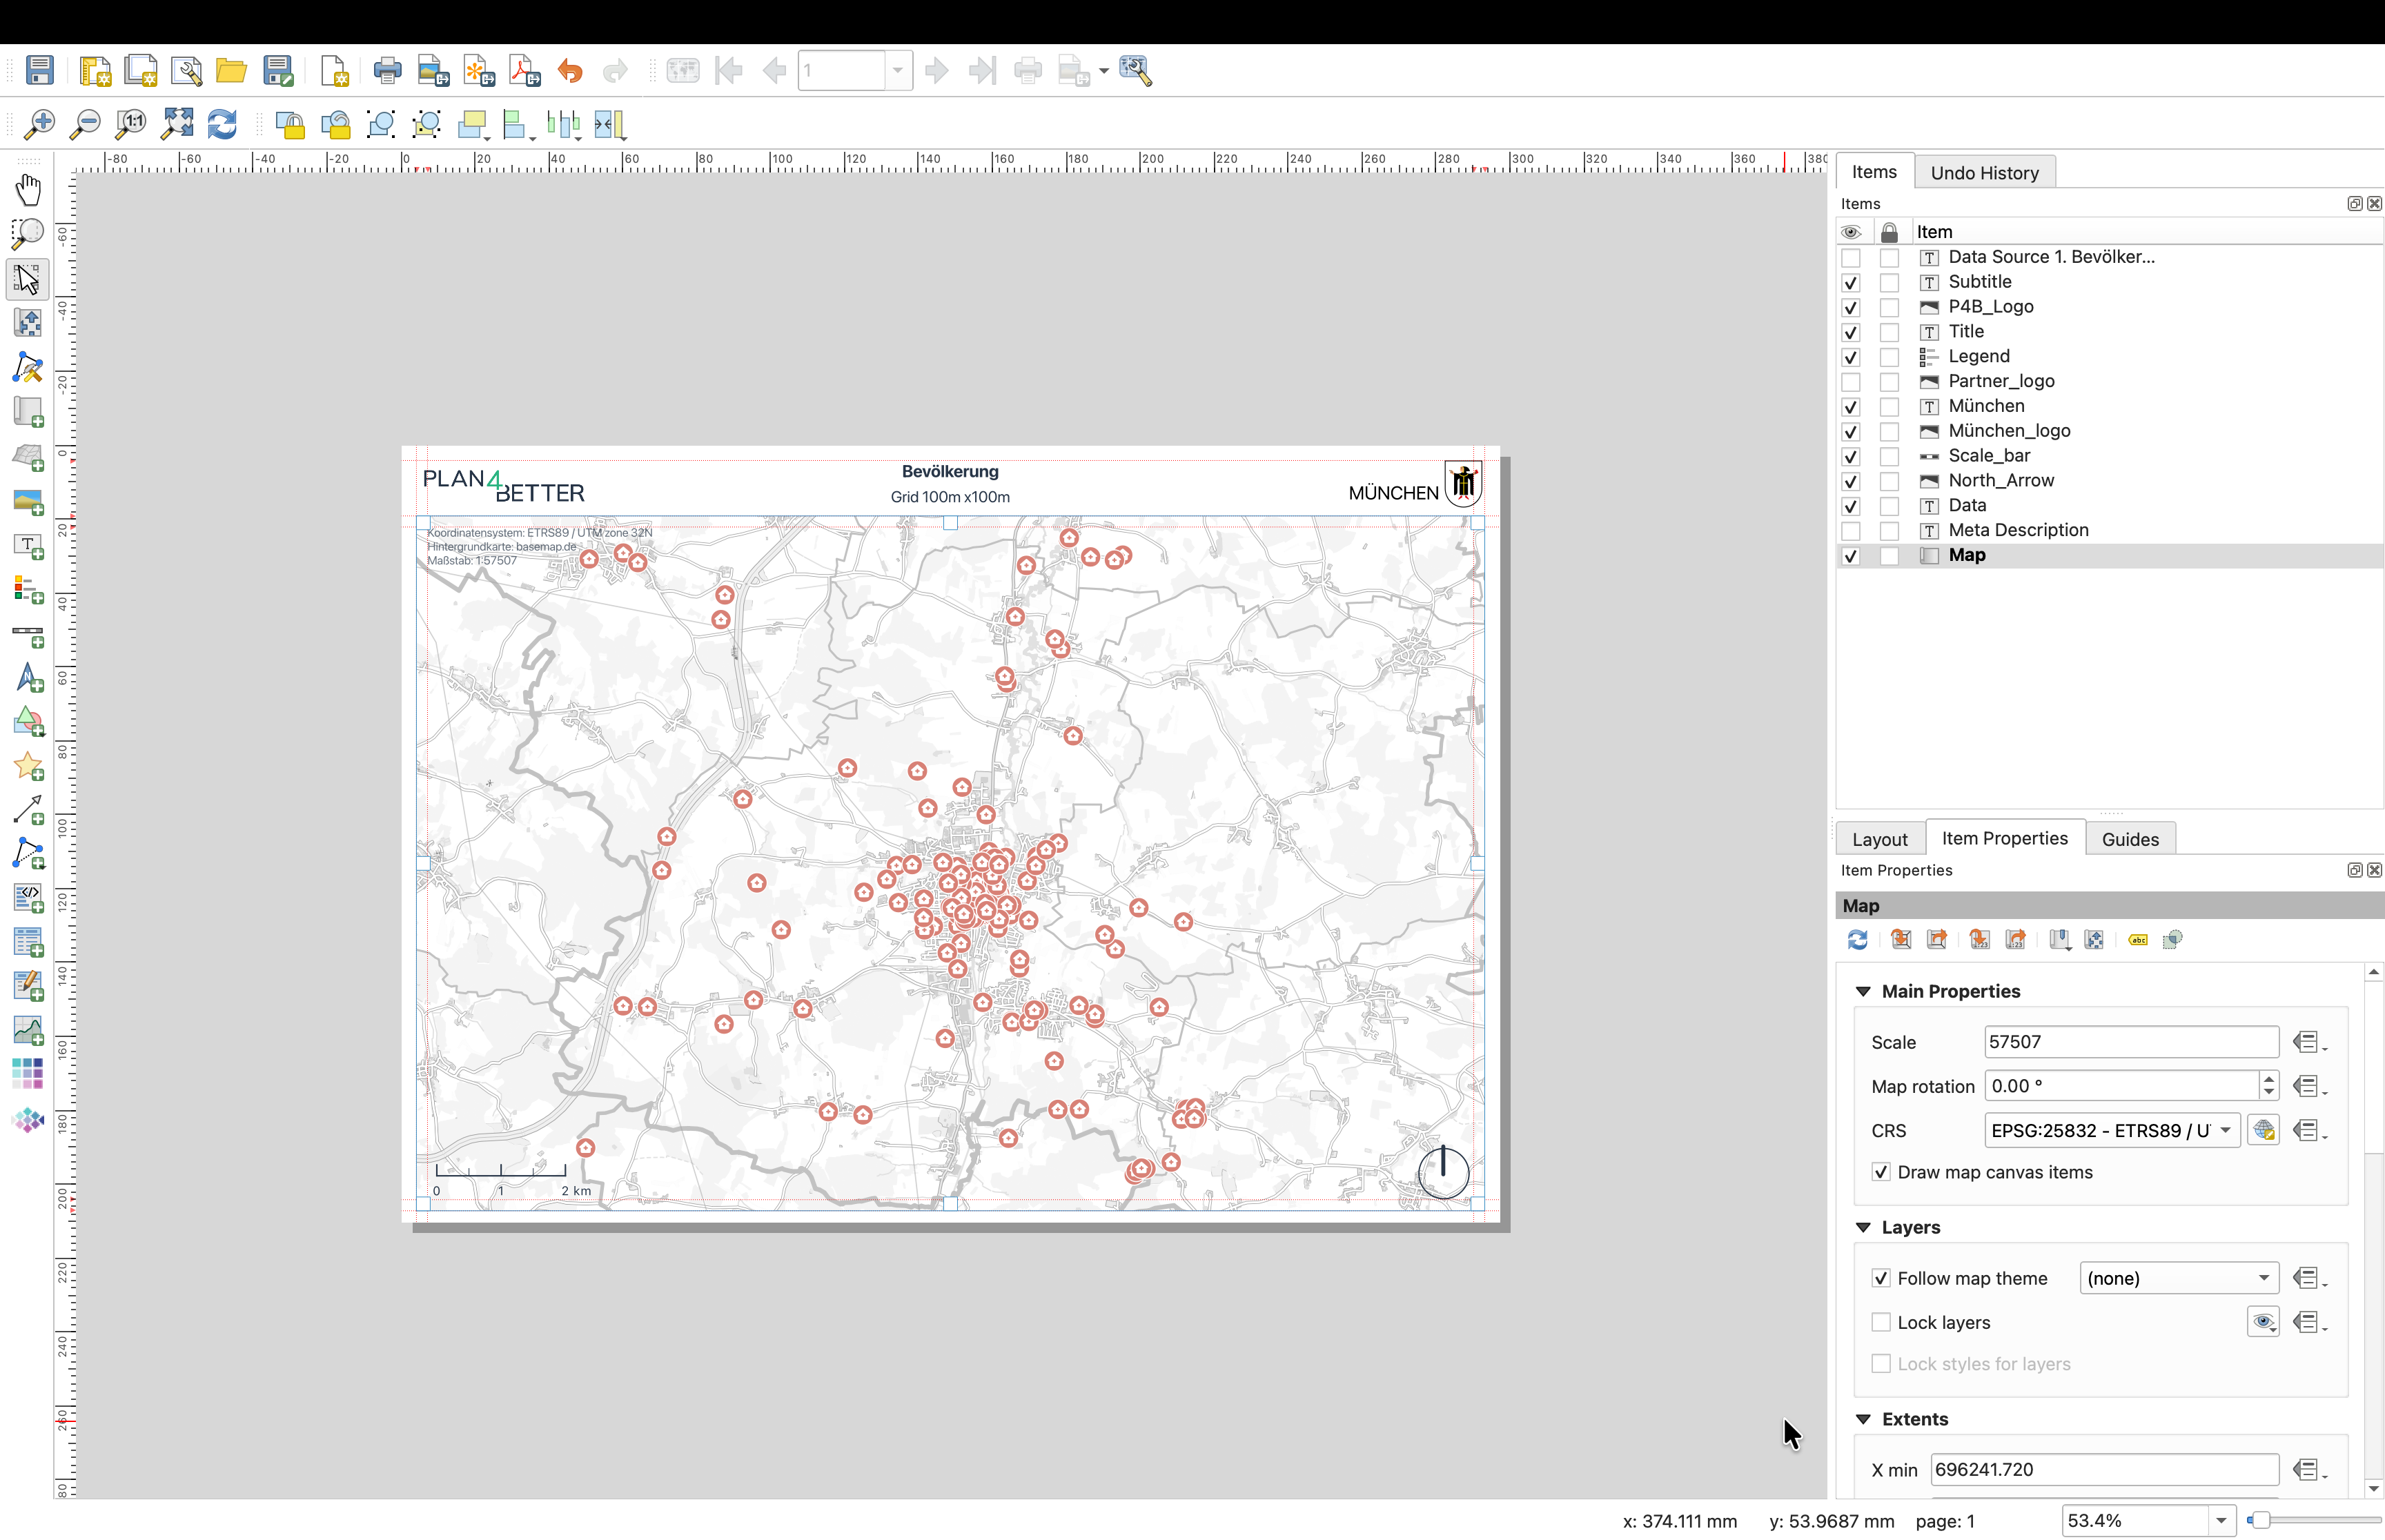Collapse the Extents section
Screen dimensions: 2385x1540
[1863, 1419]
